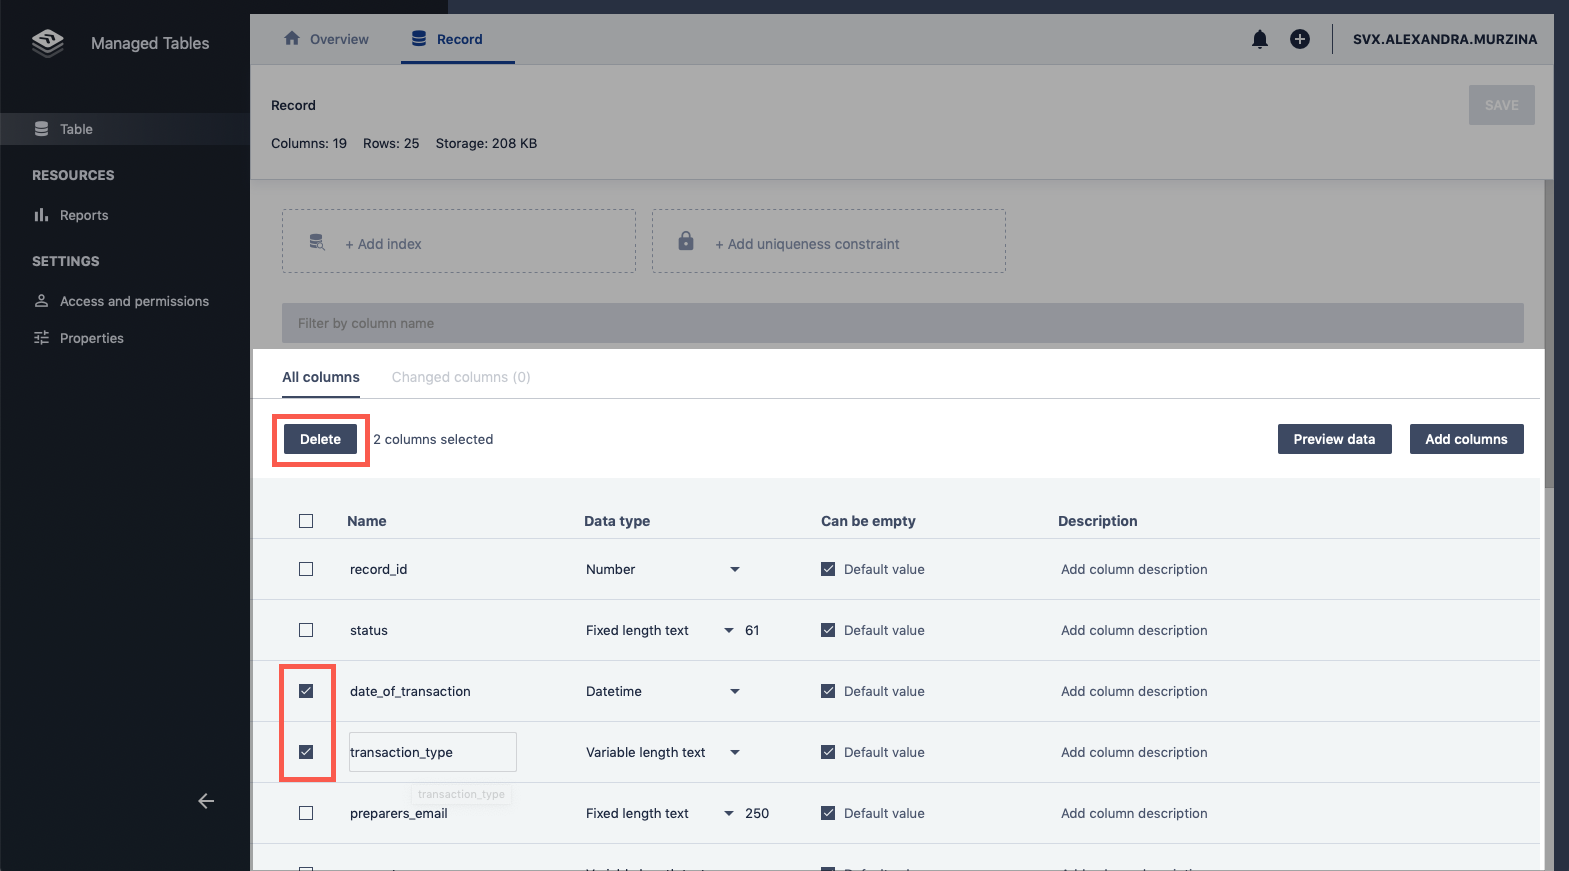The image size is (1569, 871).
Task: Check the record_id row checkbox
Action: (x=306, y=569)
